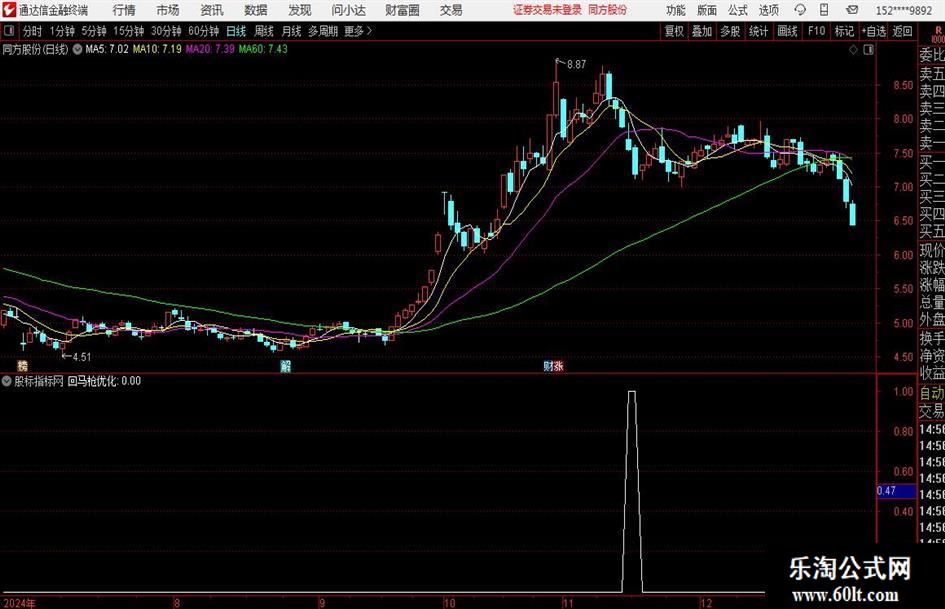Click the account number 152****9892

point(903,10)
